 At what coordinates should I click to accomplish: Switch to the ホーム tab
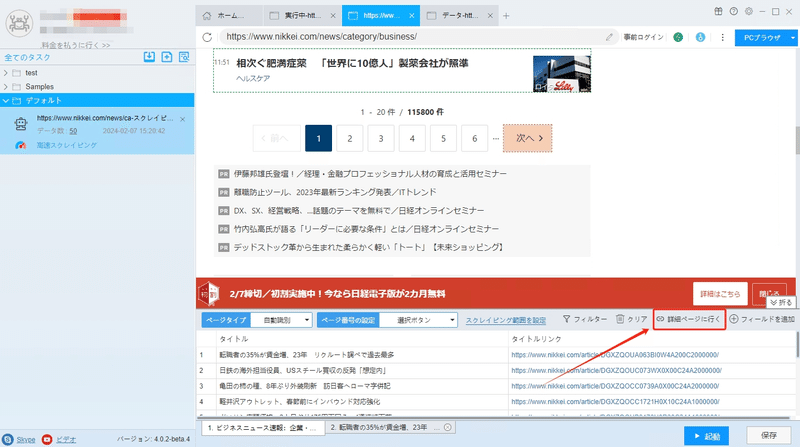230,16
